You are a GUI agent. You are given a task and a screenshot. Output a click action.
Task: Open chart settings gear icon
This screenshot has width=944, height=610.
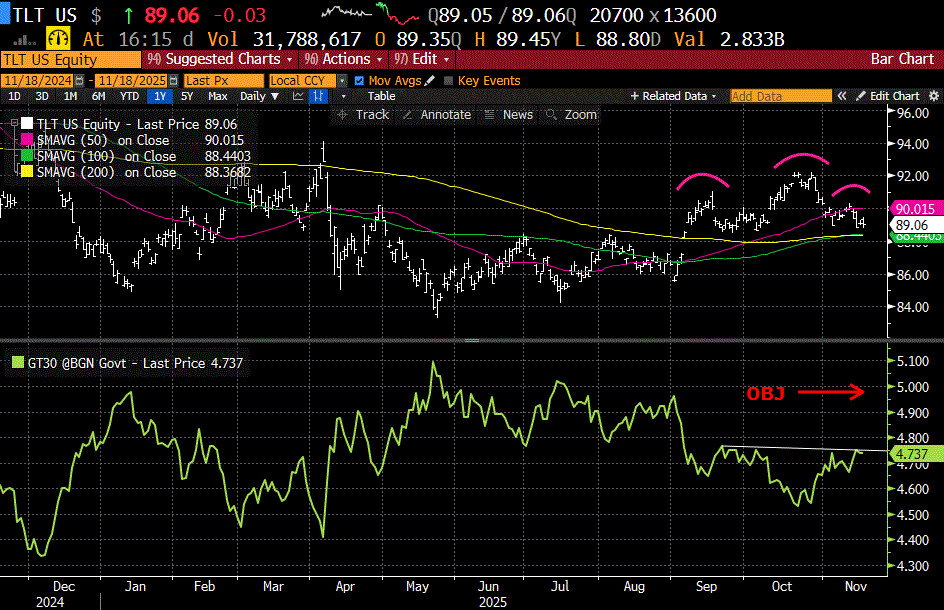click(934, 96)
